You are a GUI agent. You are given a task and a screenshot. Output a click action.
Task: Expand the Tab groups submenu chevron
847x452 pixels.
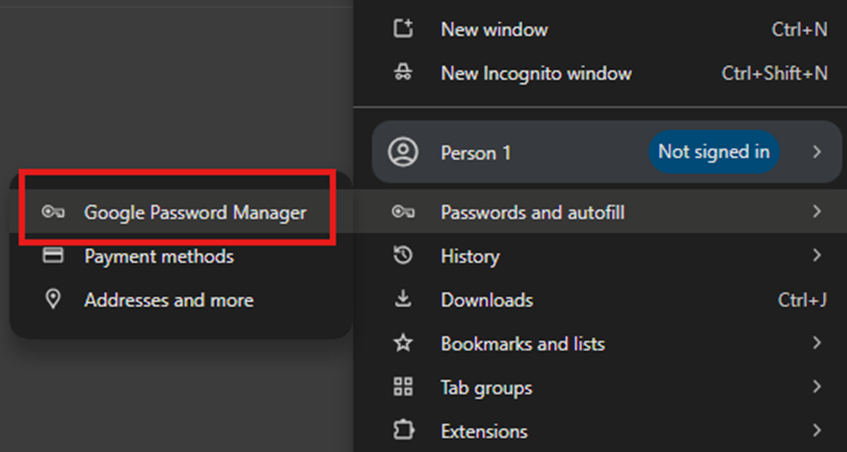817,387
